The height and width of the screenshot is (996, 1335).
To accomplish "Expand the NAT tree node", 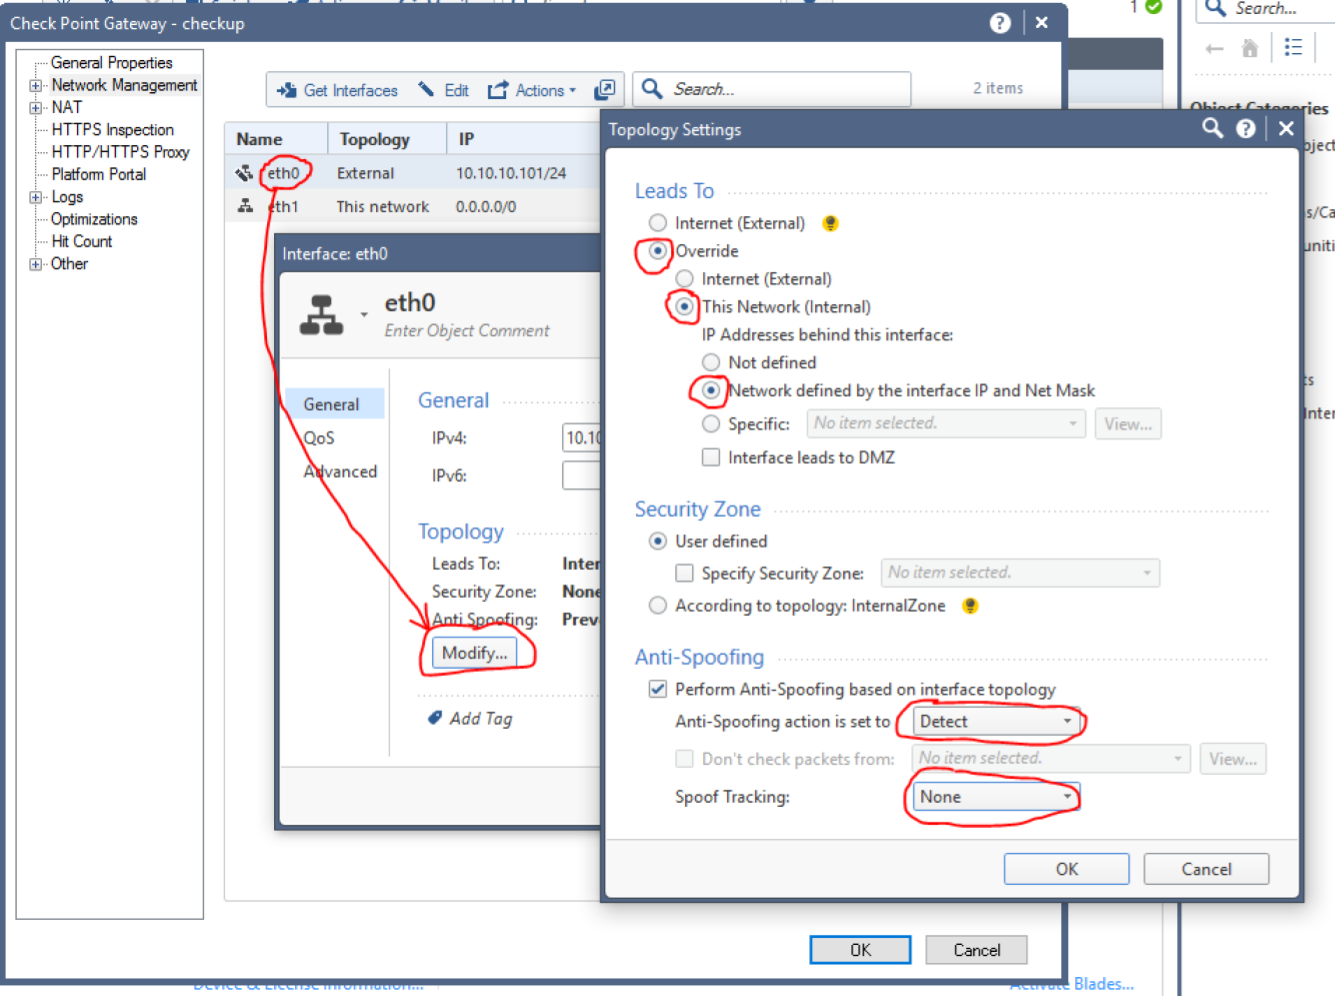I will (x=36, y=108).
